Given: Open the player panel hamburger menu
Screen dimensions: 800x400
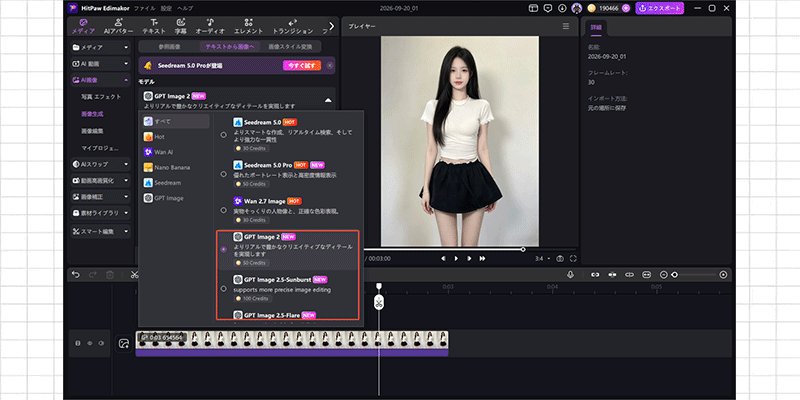Looking at the screenshot, I should tap(566, 26).
